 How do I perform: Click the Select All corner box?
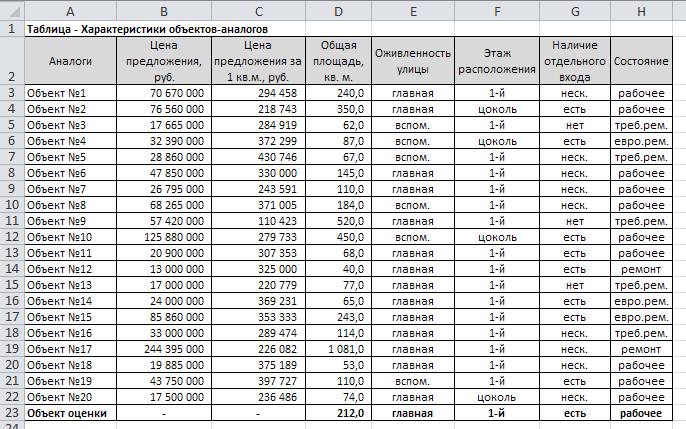tap(10, 10)
